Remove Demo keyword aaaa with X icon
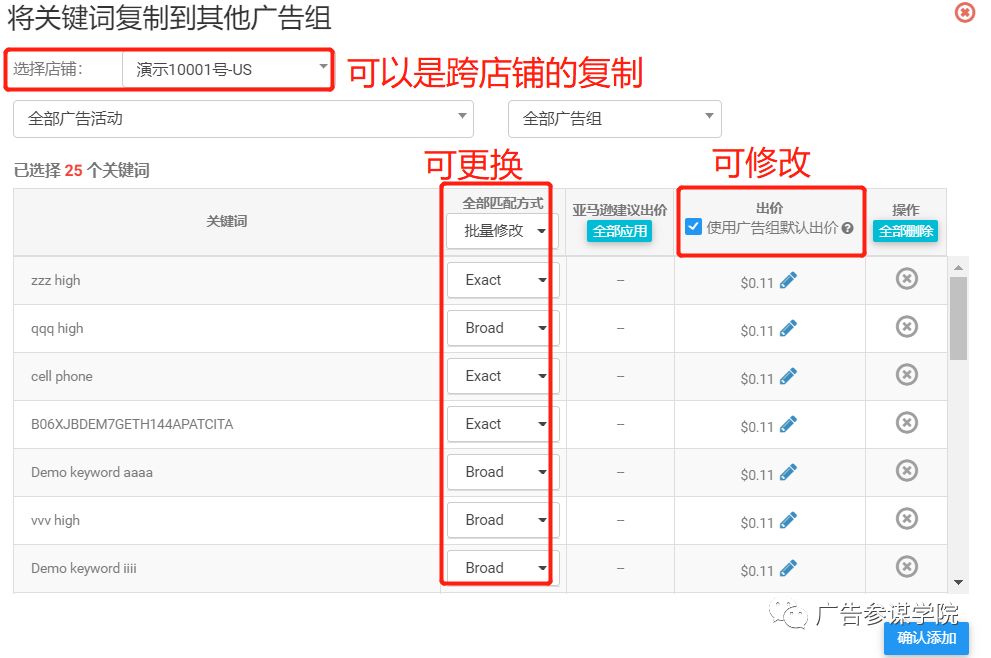 click(907, 471)
